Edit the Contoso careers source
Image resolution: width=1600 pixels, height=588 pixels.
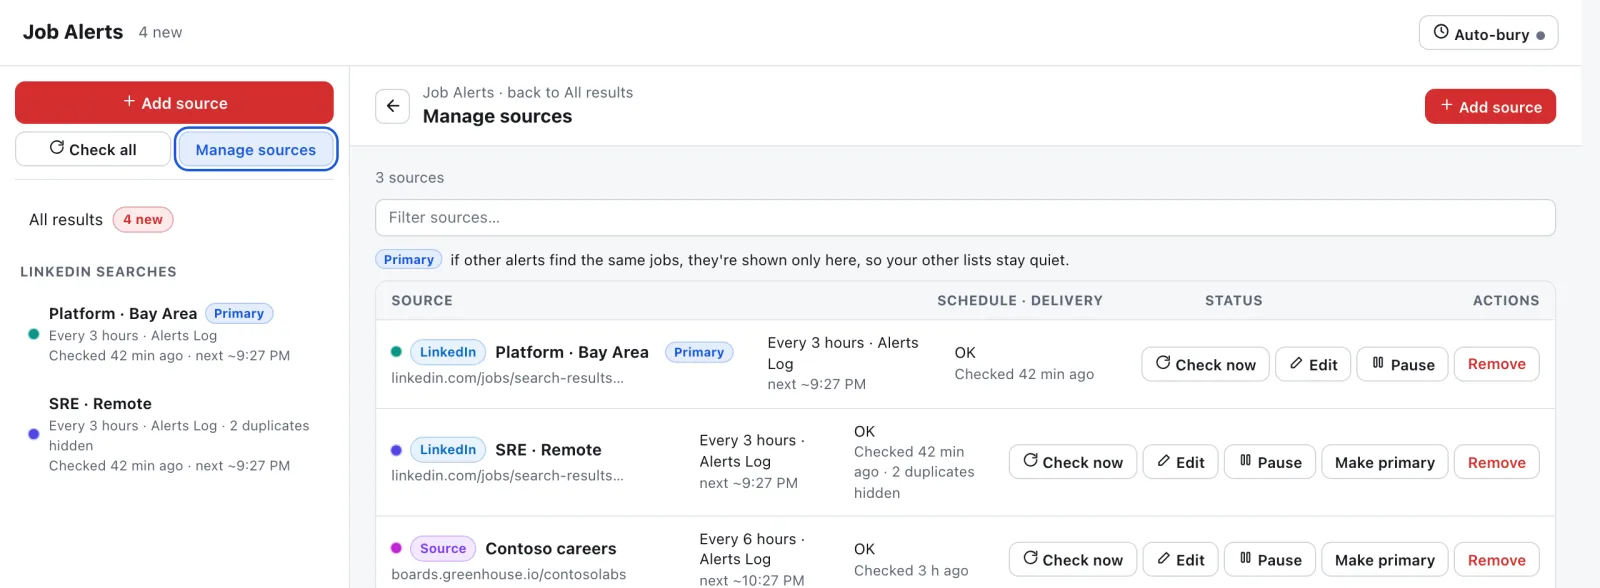(1181, 560)
